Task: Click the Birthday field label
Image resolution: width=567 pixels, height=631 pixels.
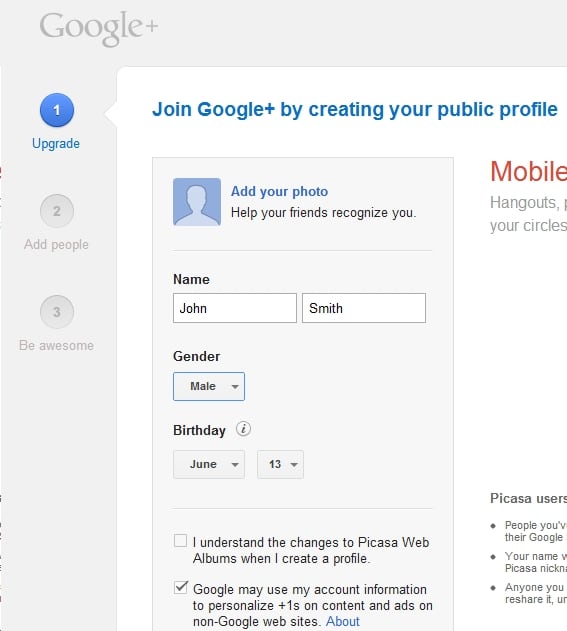Action: [199, 431]
